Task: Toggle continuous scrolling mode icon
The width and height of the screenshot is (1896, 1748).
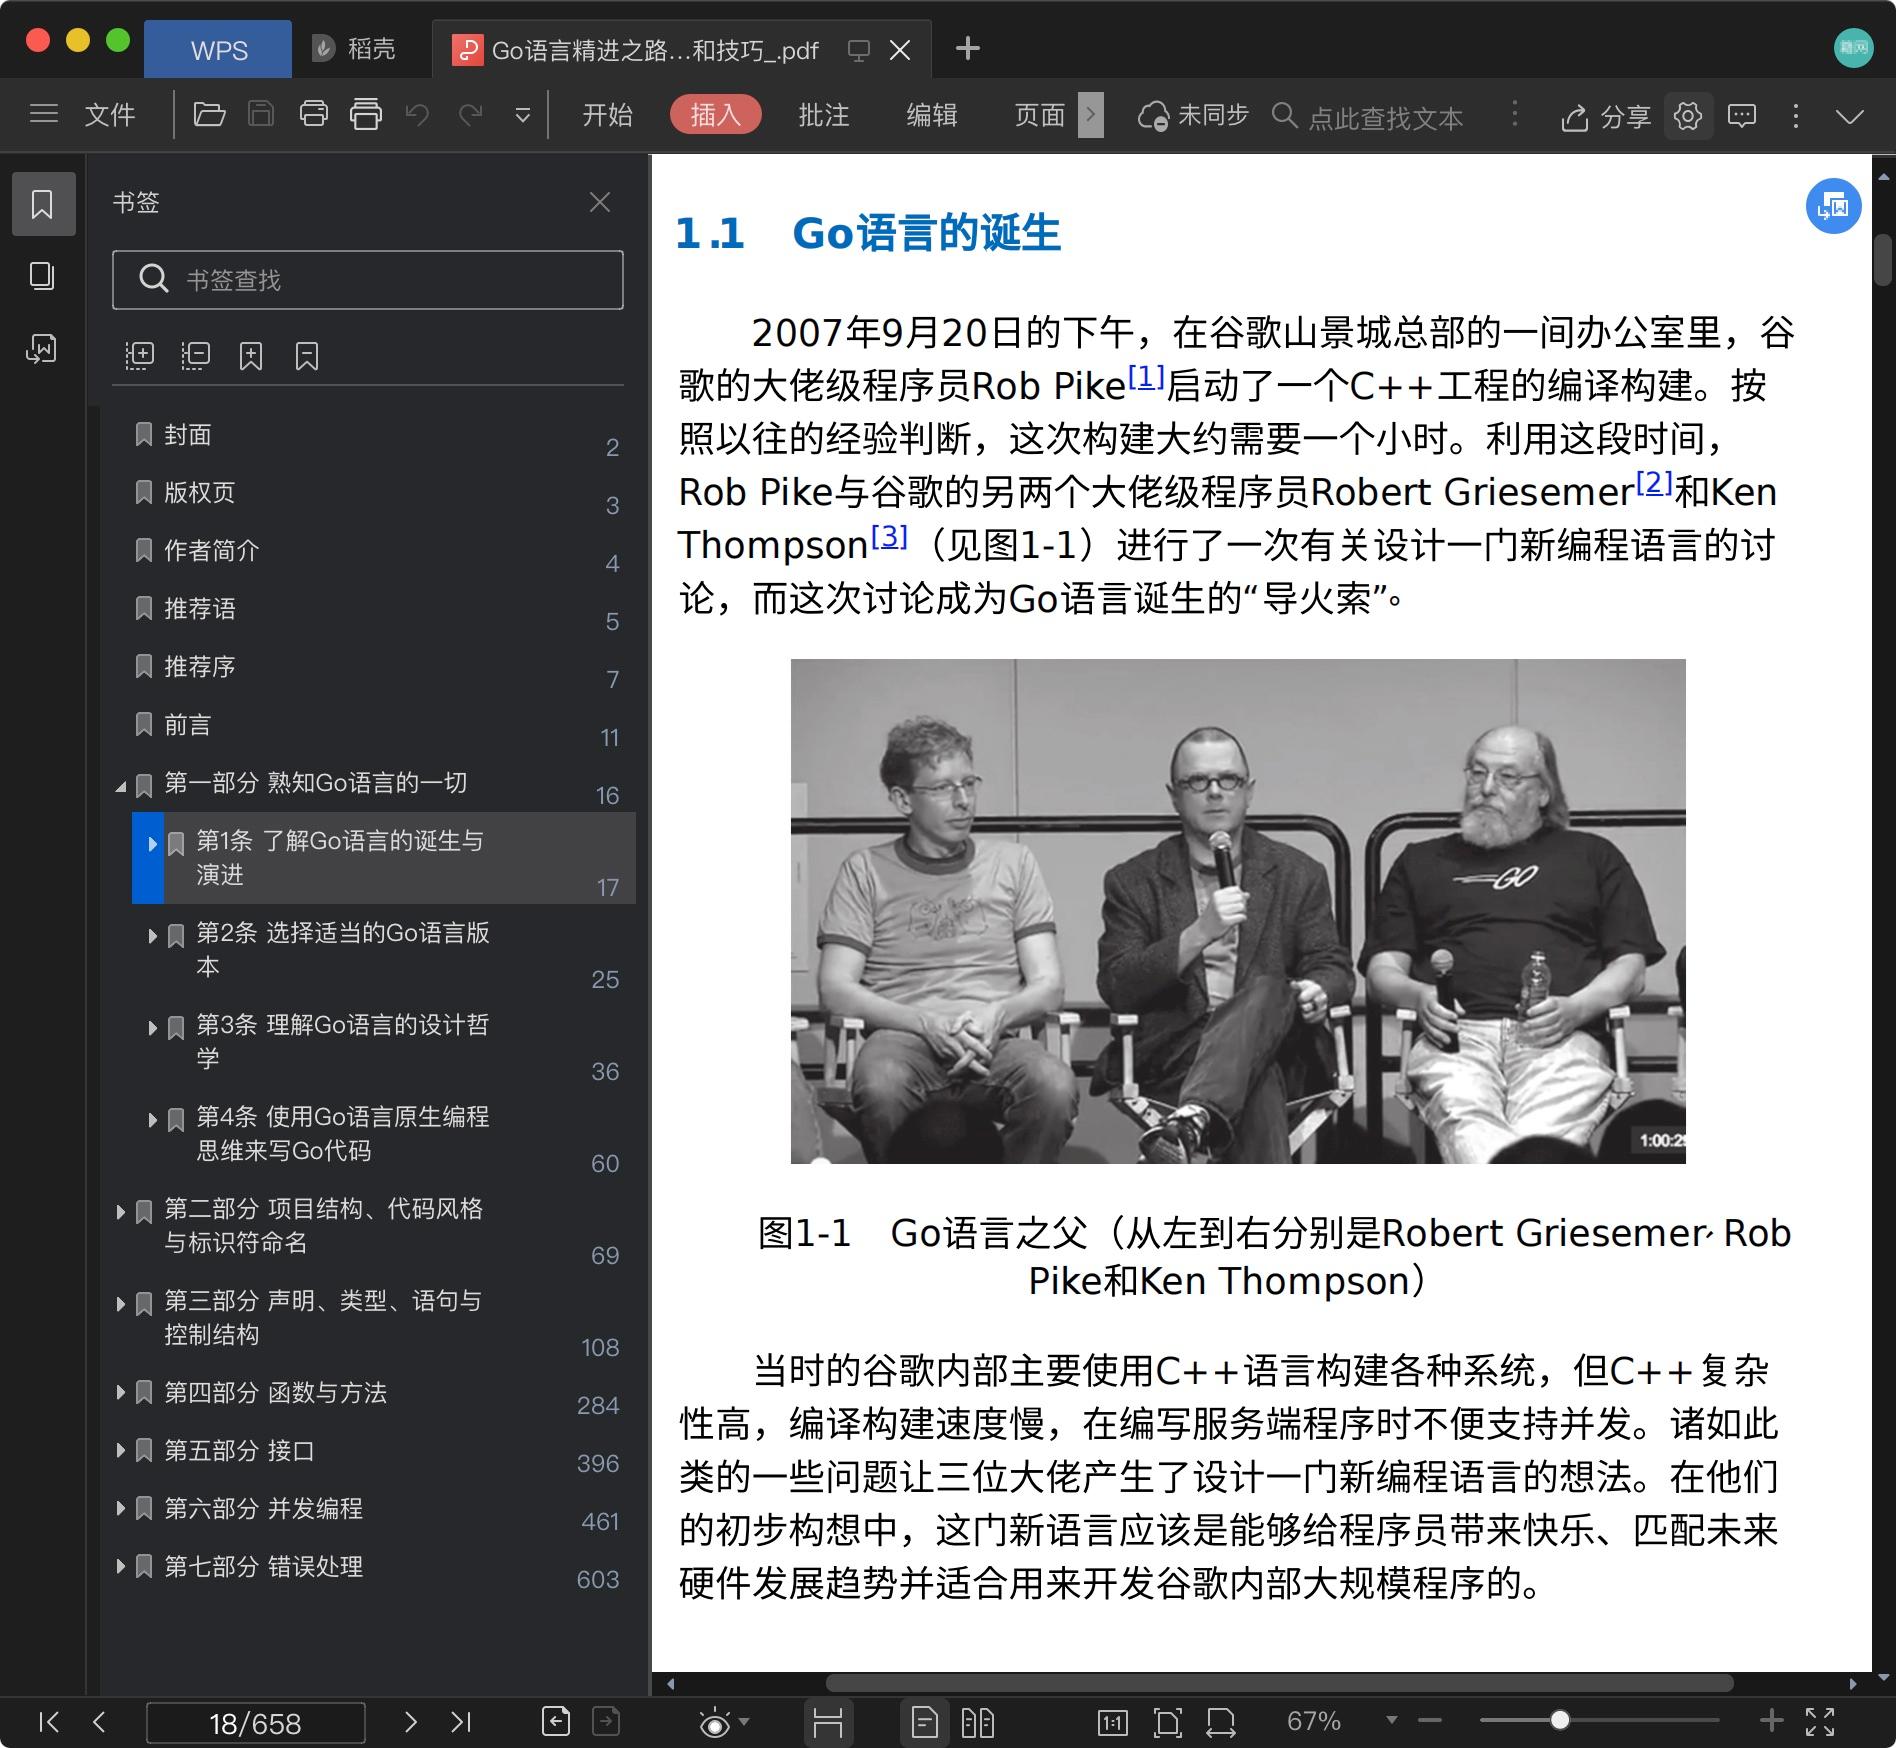Action: [x=828, y=1722]
